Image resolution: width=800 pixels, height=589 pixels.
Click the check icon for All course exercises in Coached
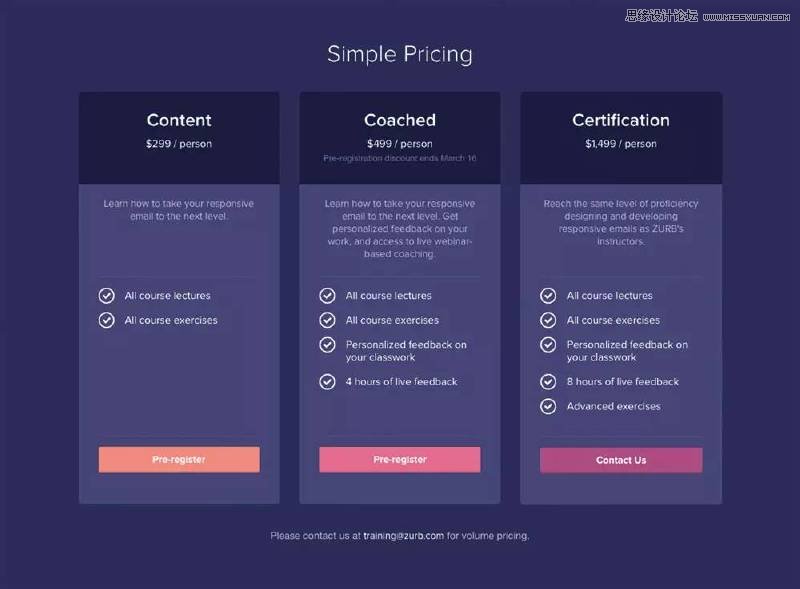(x=328, y=320)
